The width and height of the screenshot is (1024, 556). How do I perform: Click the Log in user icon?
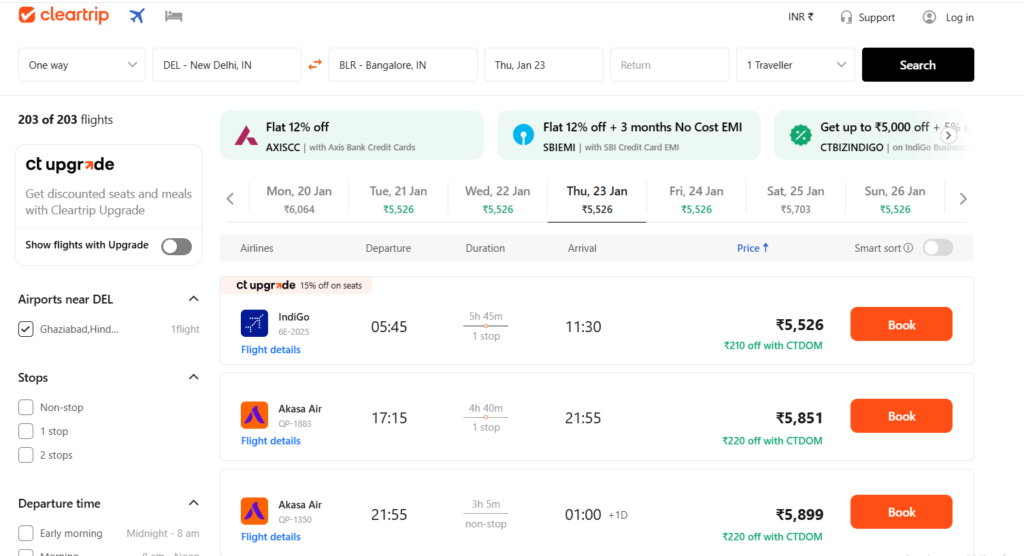[x=929, y=17]
